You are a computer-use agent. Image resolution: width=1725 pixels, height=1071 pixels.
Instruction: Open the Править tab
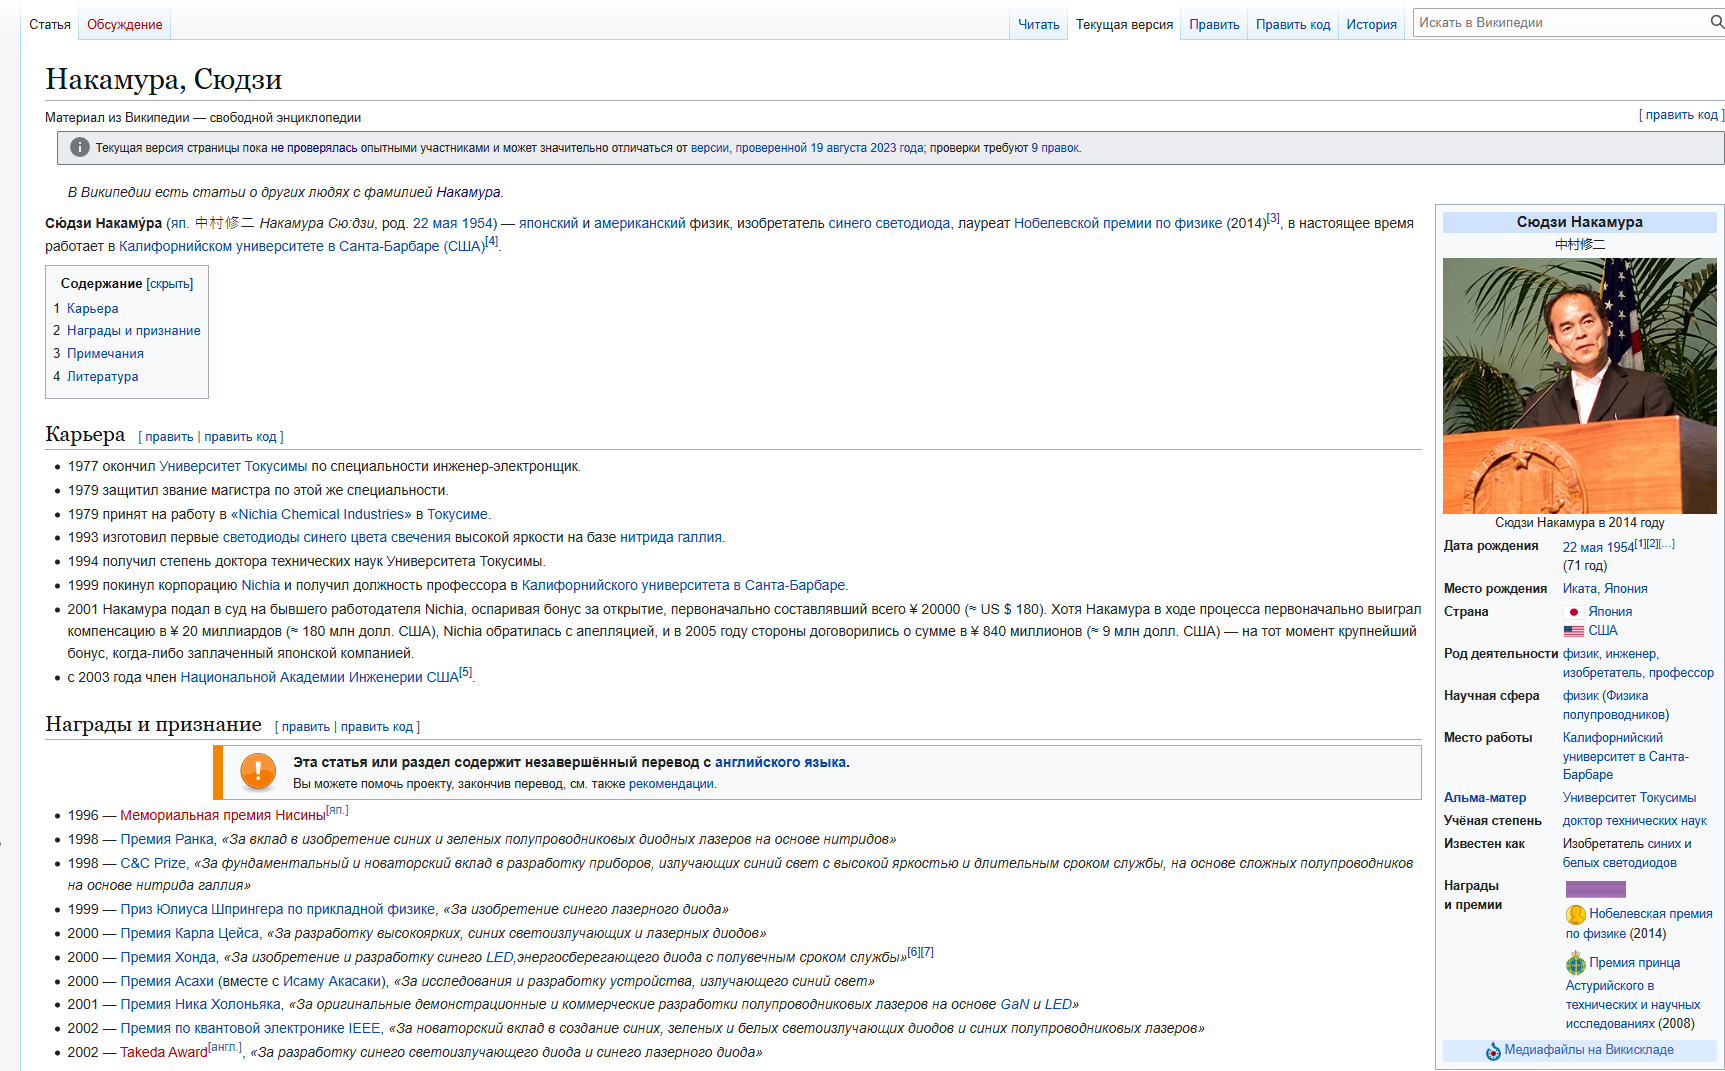(1214, 24)
